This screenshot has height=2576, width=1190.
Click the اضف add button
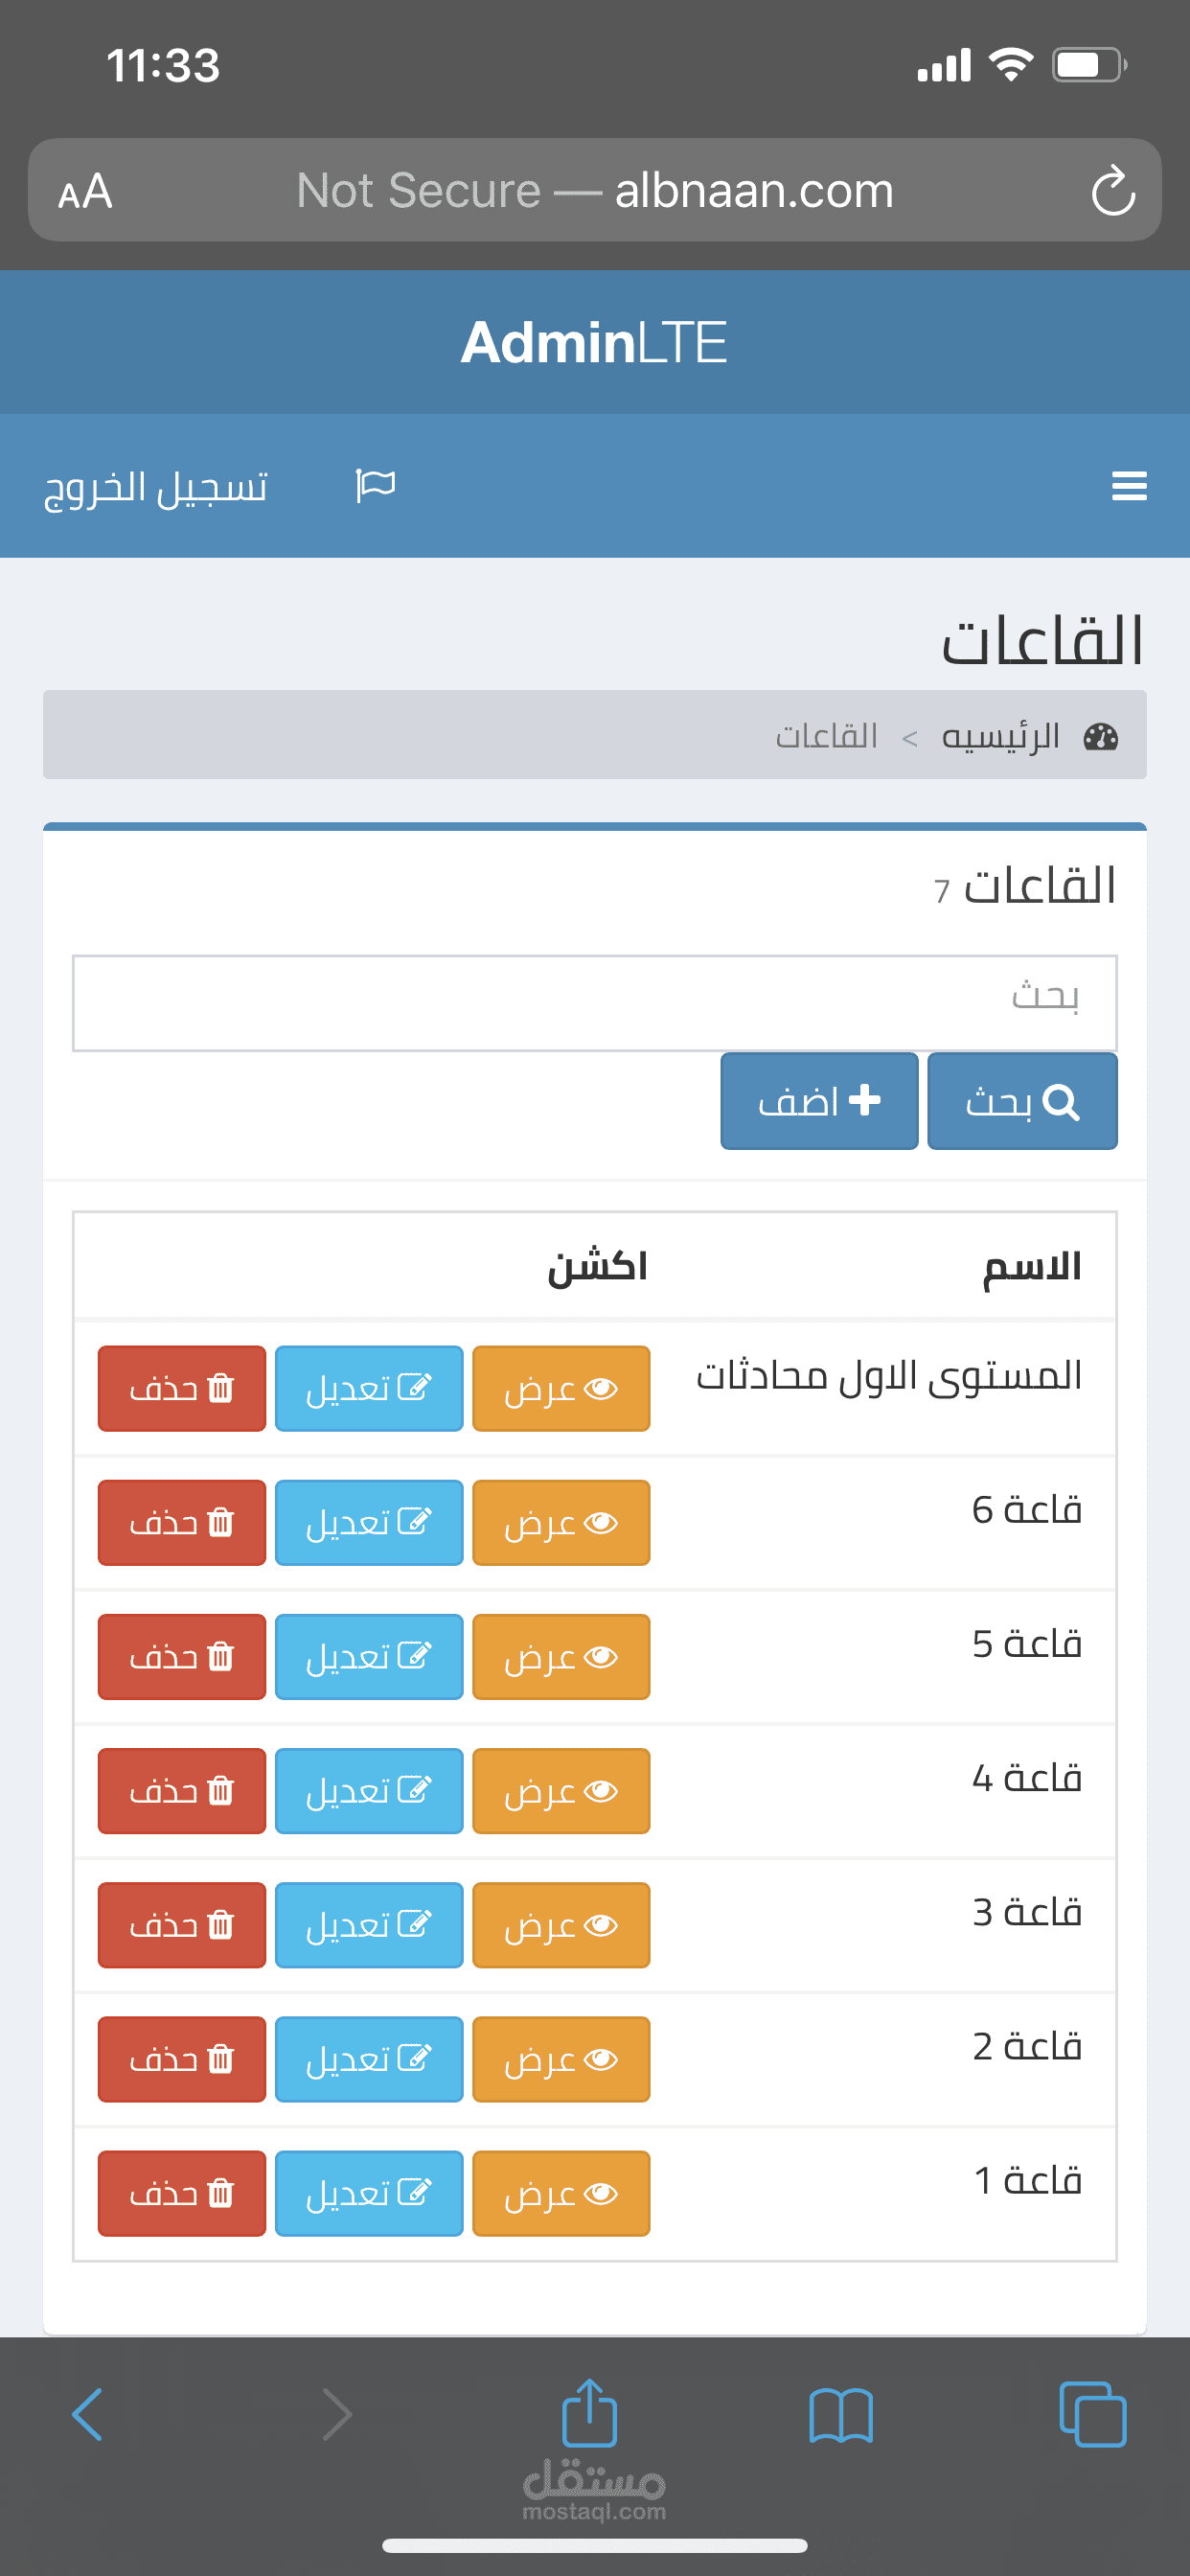point(819,1101)
